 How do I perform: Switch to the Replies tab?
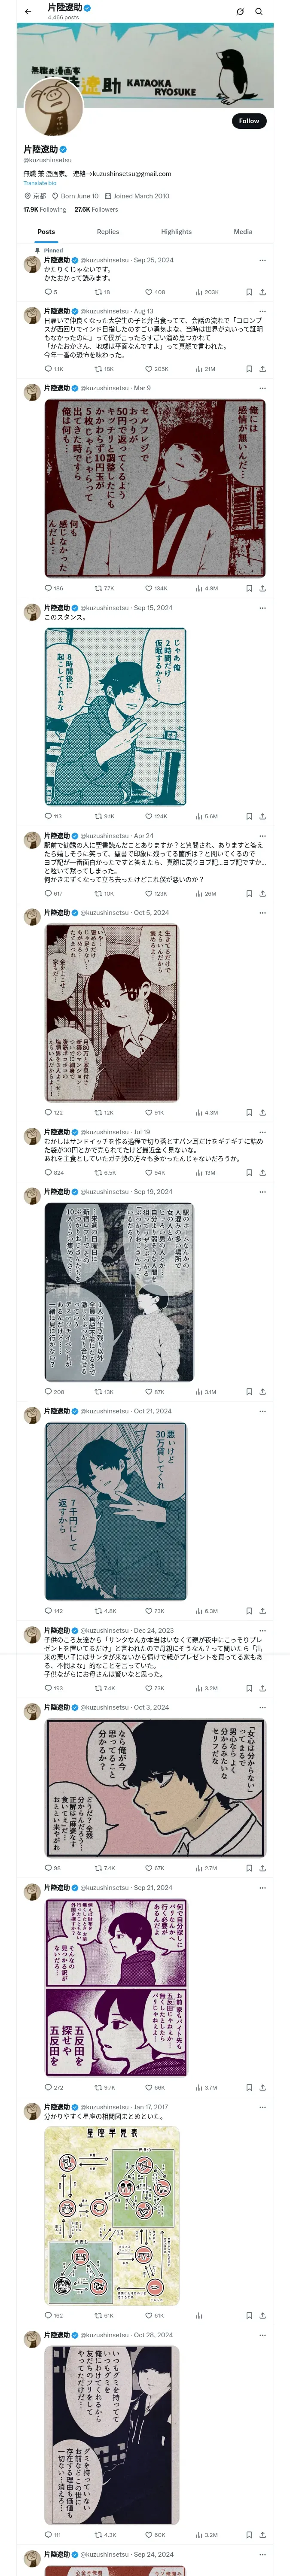[x=108, y=231]
